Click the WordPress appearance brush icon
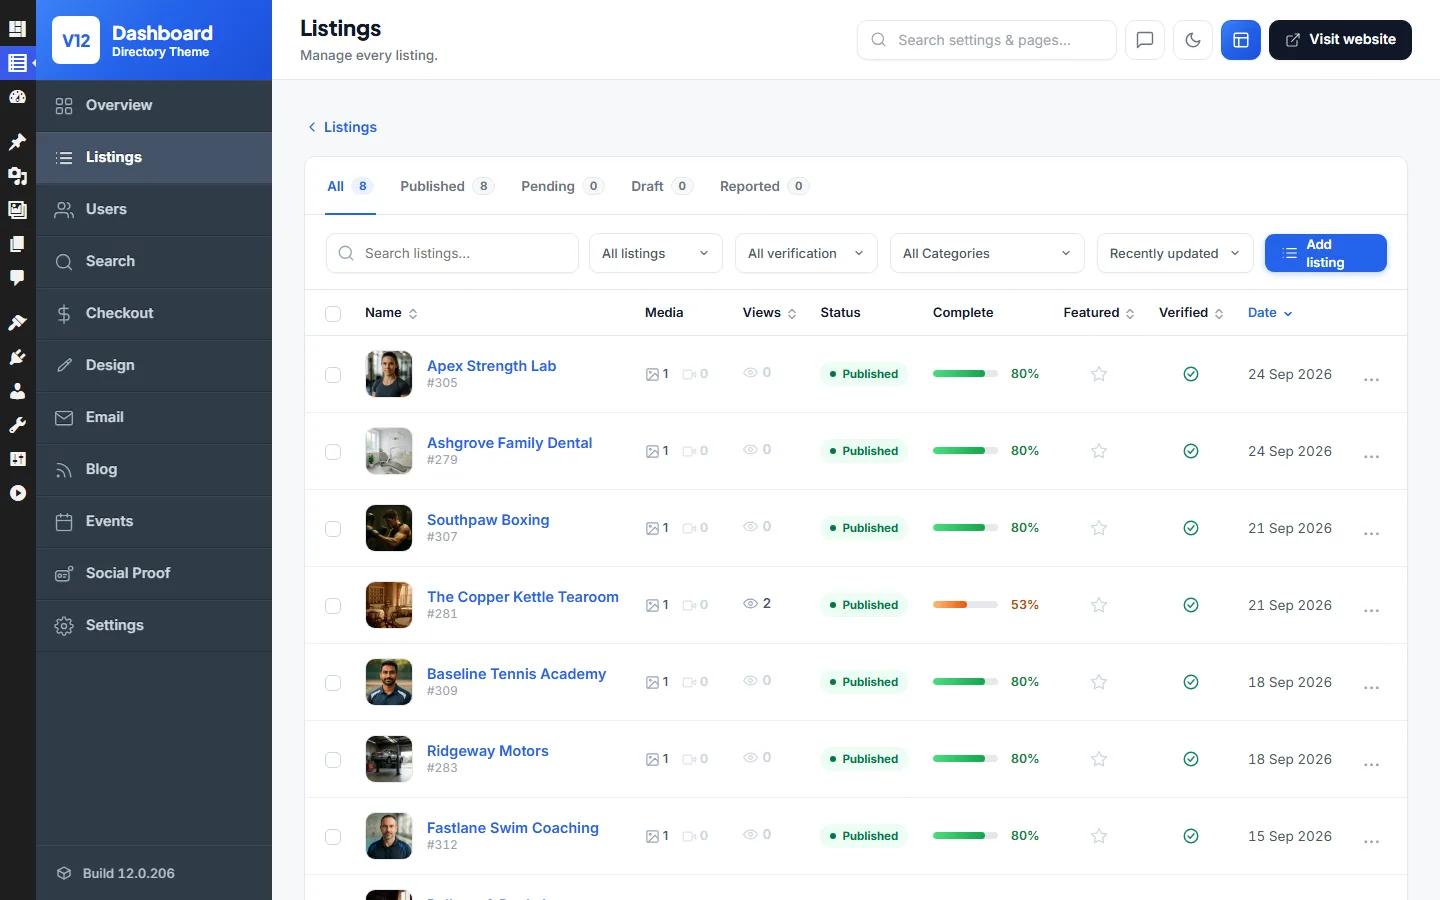The image size is (1440, 900). point(17,323)
